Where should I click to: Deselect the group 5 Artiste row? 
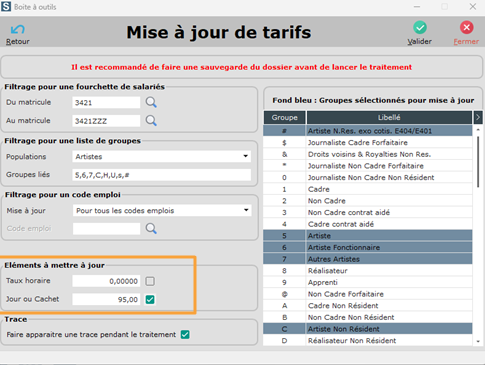368,236
